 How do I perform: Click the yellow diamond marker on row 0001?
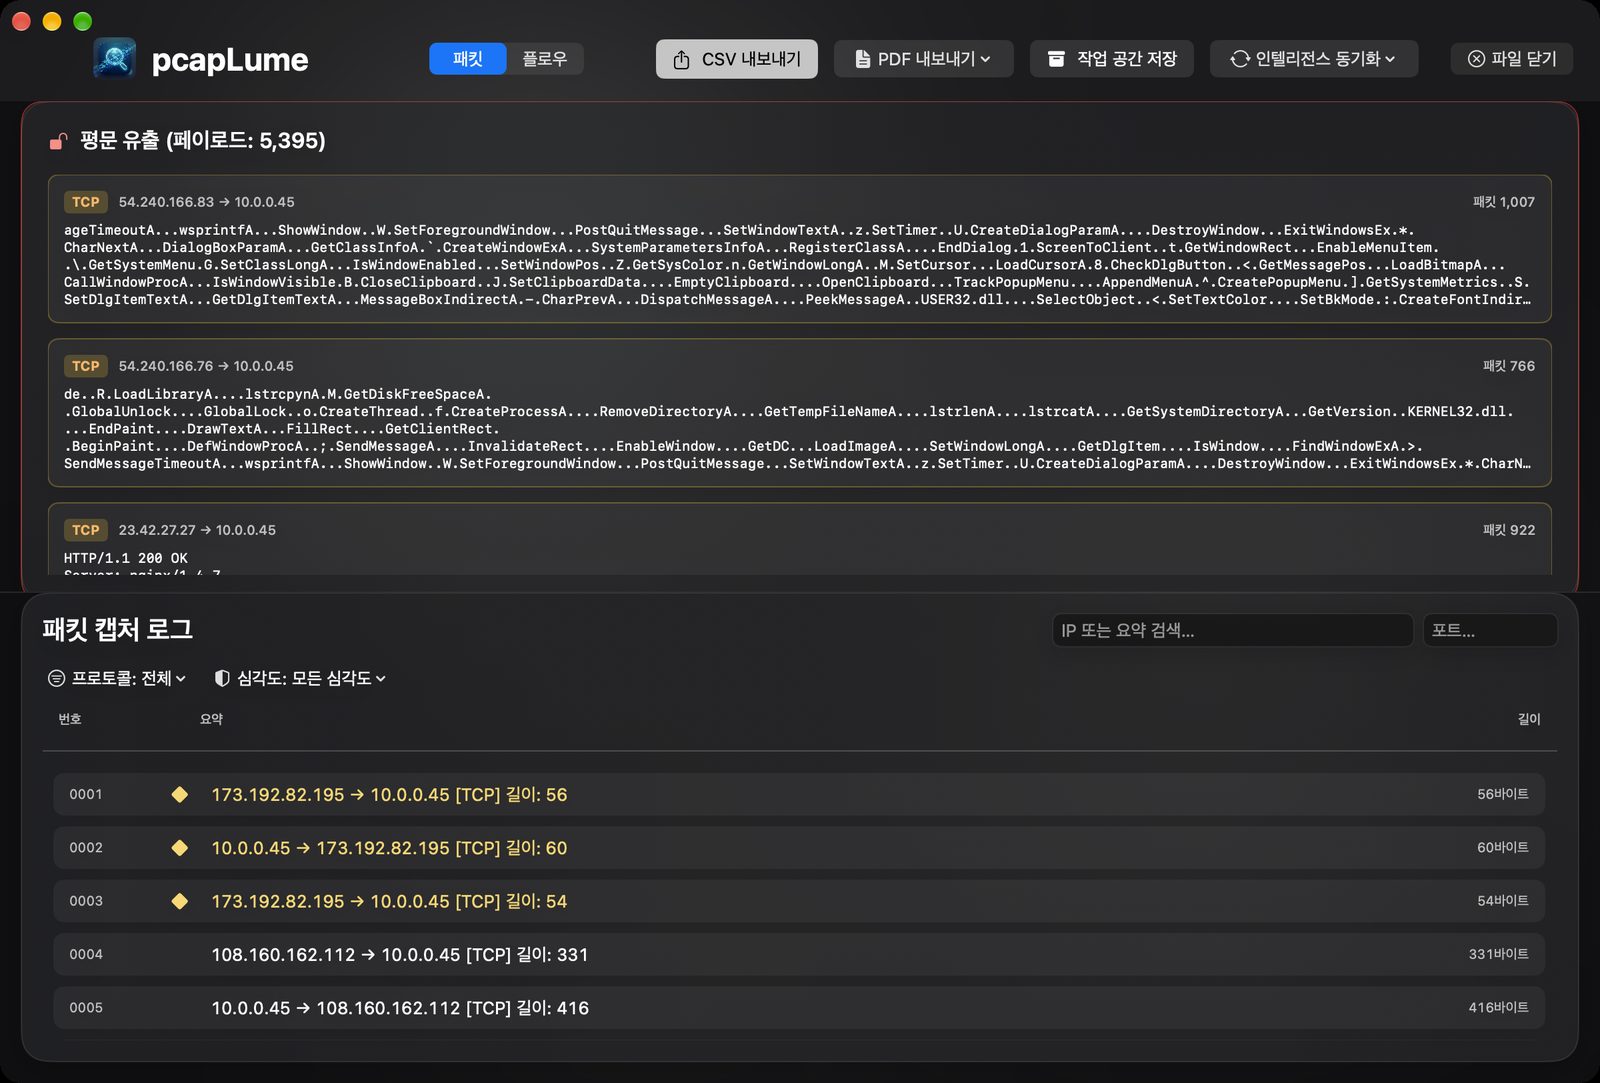click(x=180, y=794)
